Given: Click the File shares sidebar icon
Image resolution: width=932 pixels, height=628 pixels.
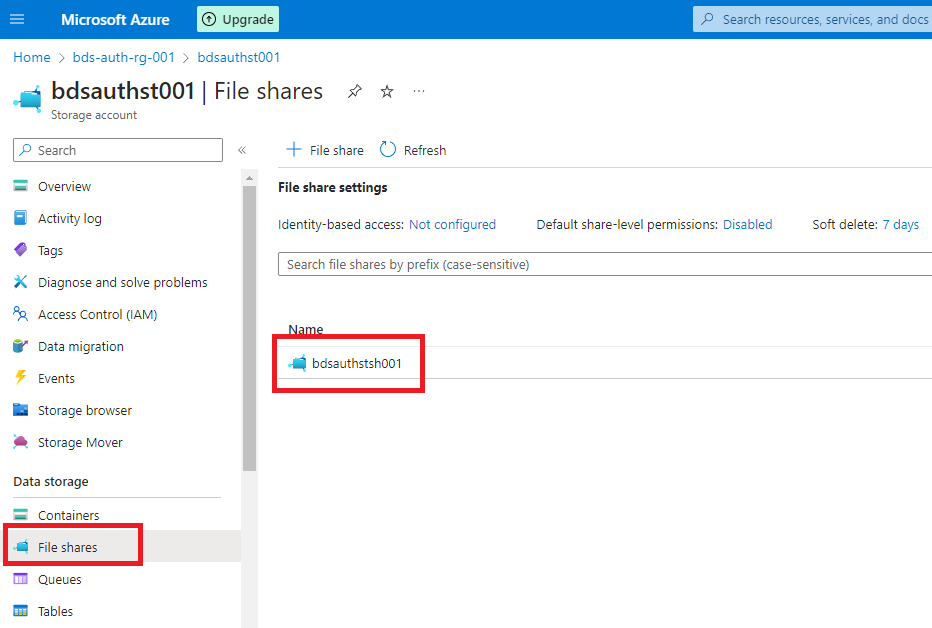Looking at the screenshot, I should coord(21,547).
